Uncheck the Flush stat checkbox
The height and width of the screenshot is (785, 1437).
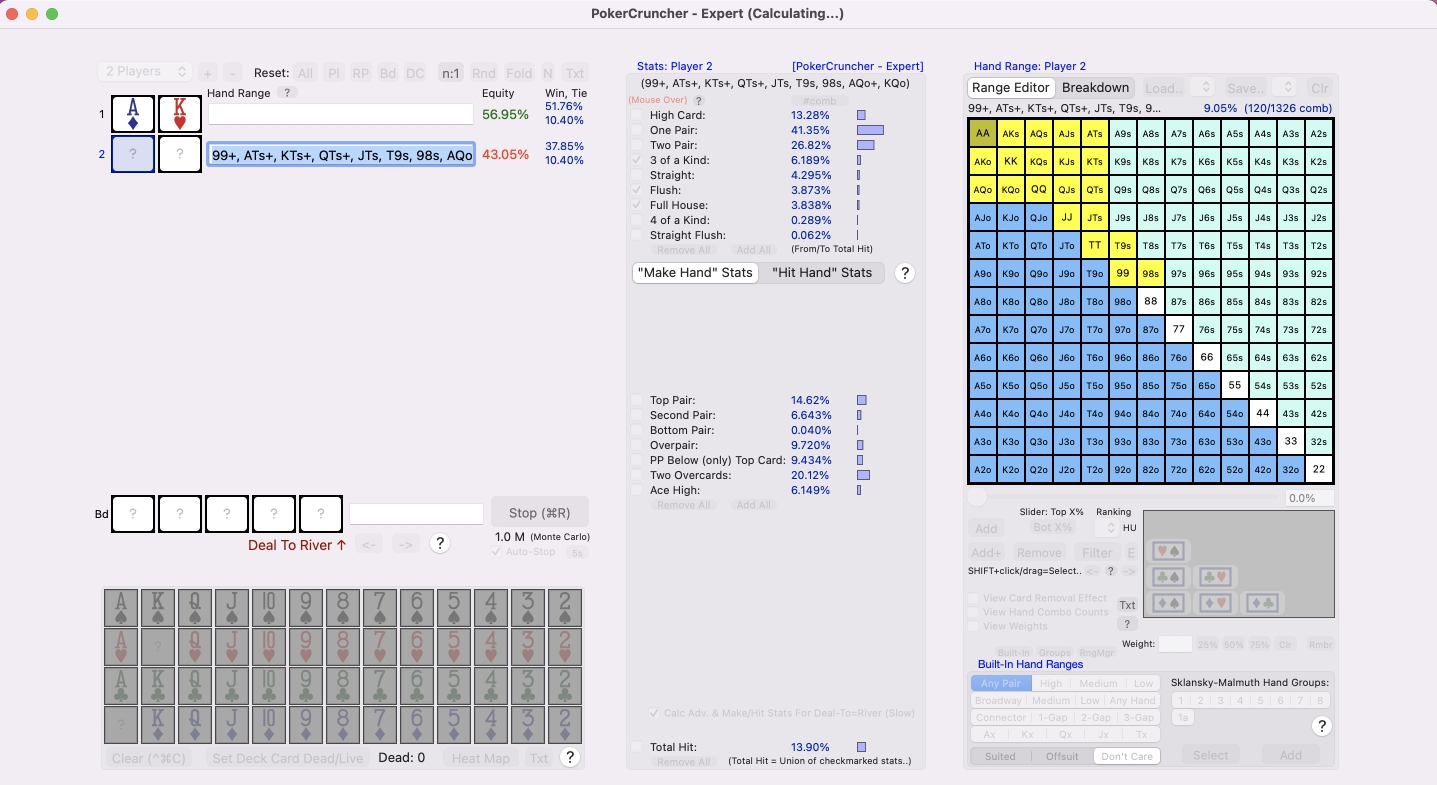(x=637, y=190)
